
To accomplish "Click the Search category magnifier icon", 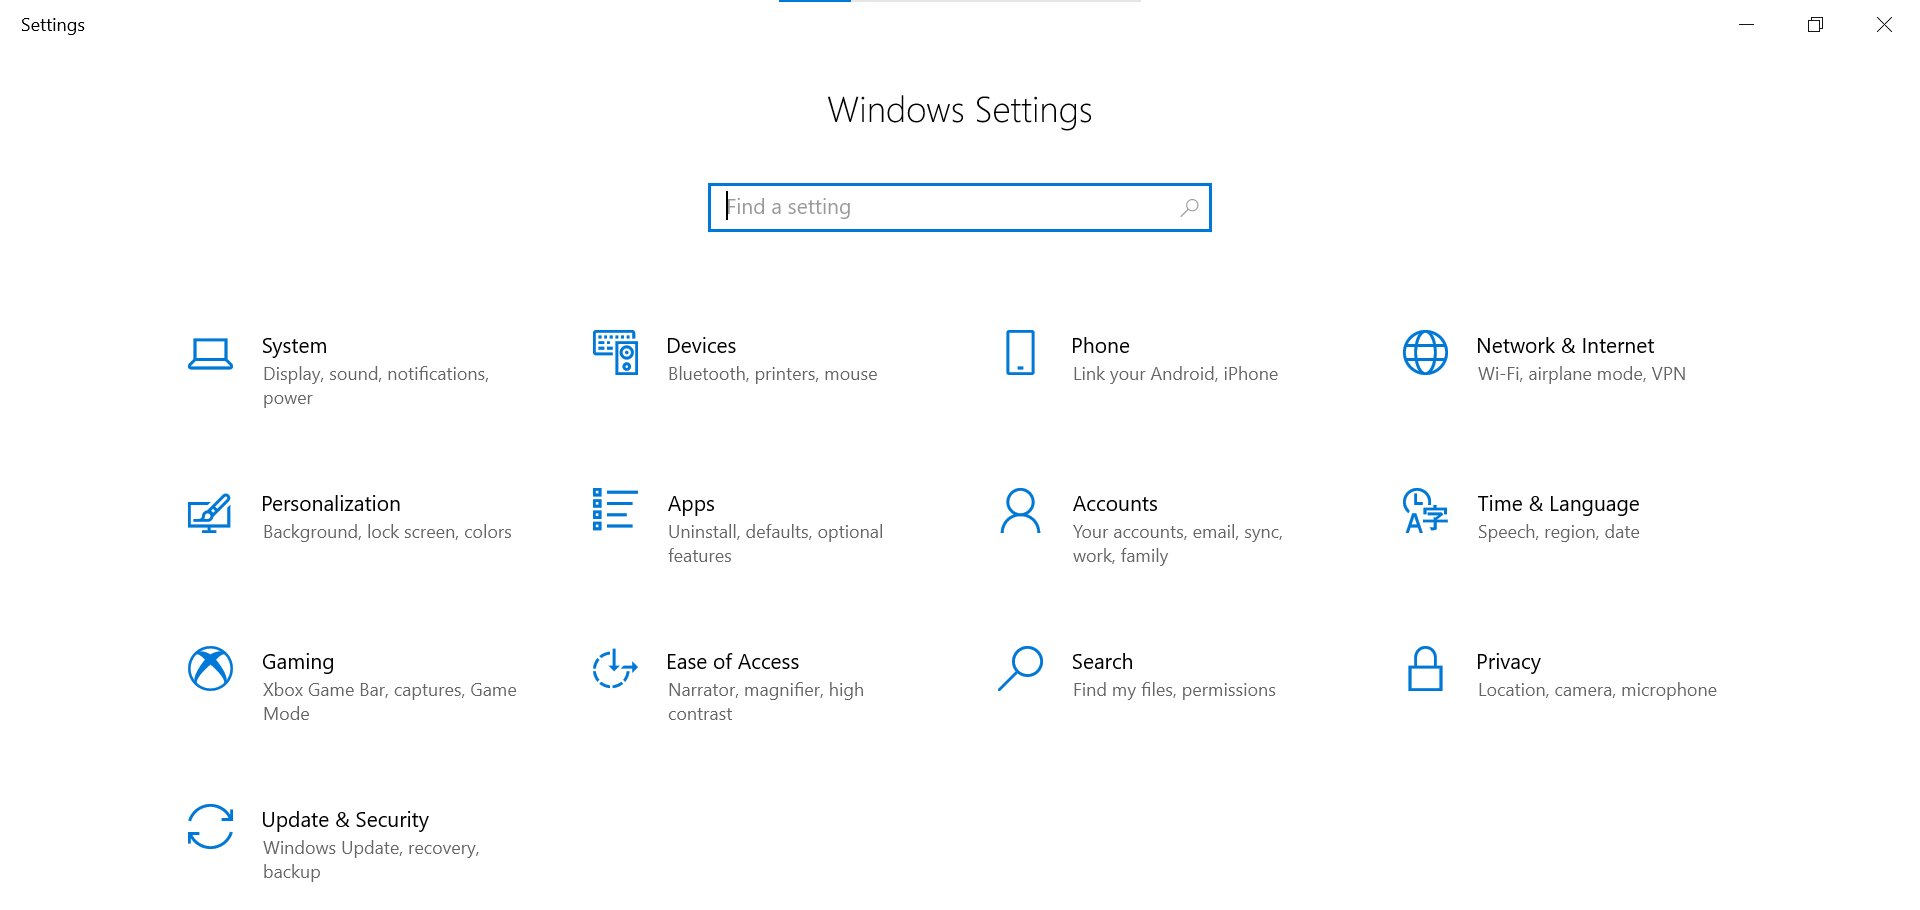I will coord(1020,668).
